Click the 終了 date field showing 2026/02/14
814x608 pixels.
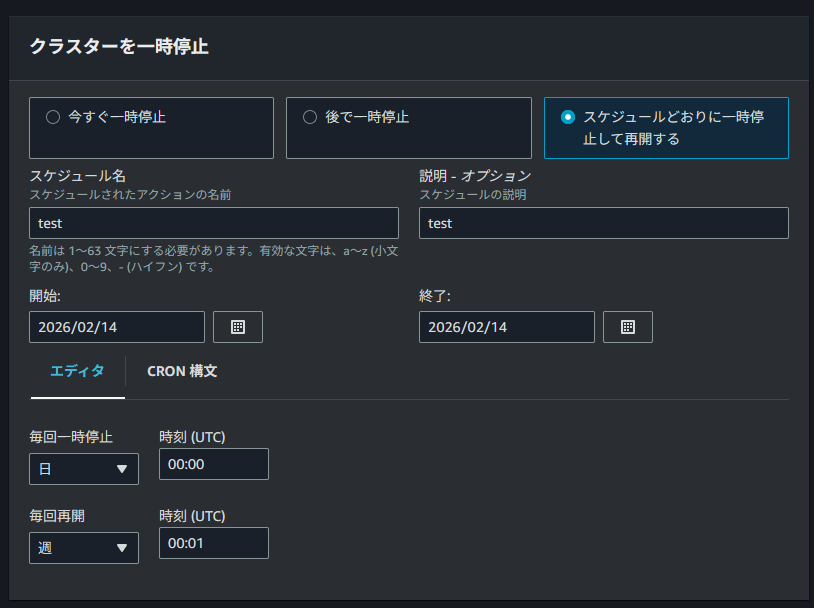[x=506, y=326]
